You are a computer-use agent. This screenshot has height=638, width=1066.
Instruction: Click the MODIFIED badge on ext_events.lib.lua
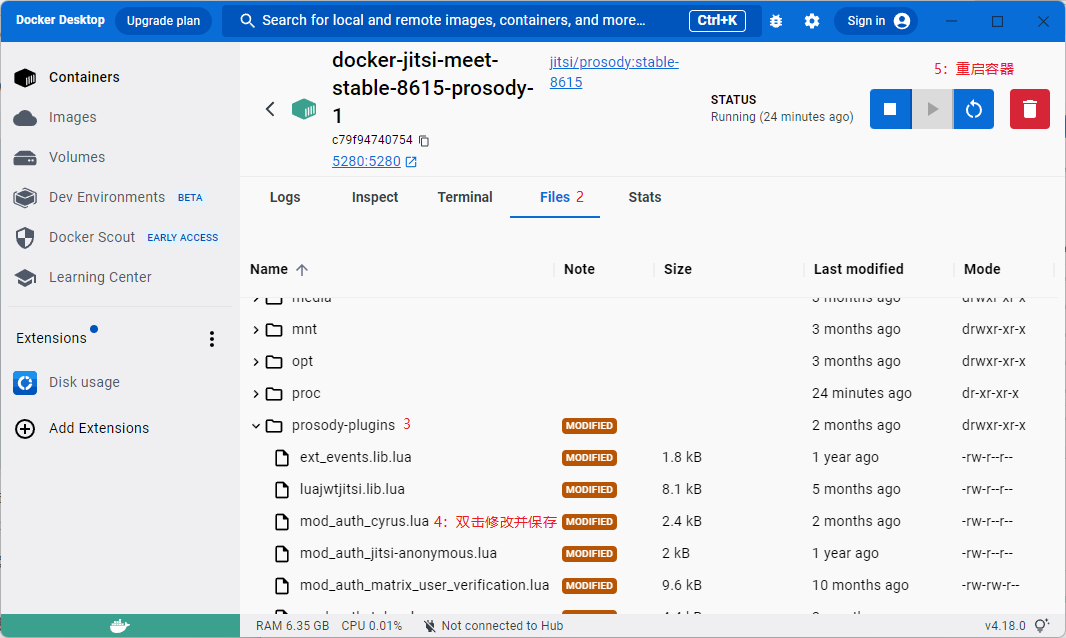[589, 458]
